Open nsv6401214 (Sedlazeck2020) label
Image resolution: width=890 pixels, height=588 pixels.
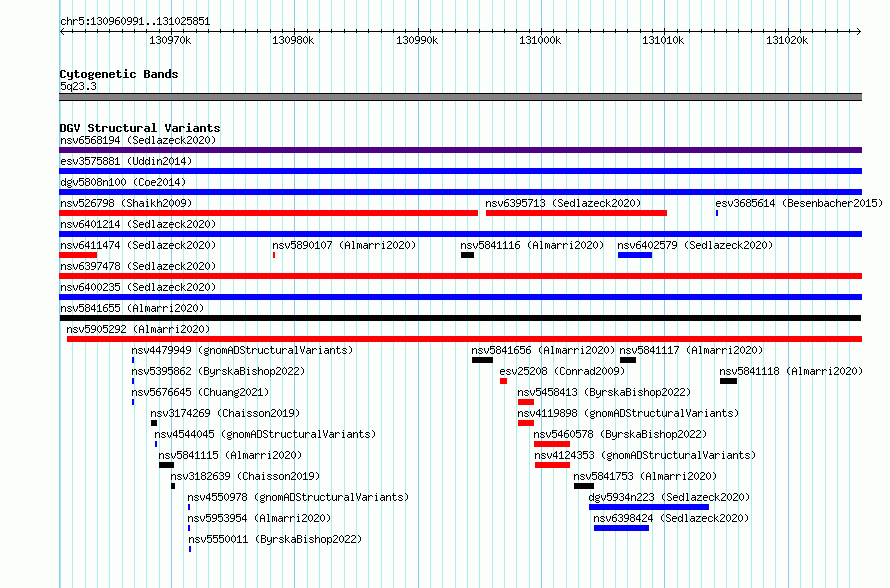click(x=138, y=224)
